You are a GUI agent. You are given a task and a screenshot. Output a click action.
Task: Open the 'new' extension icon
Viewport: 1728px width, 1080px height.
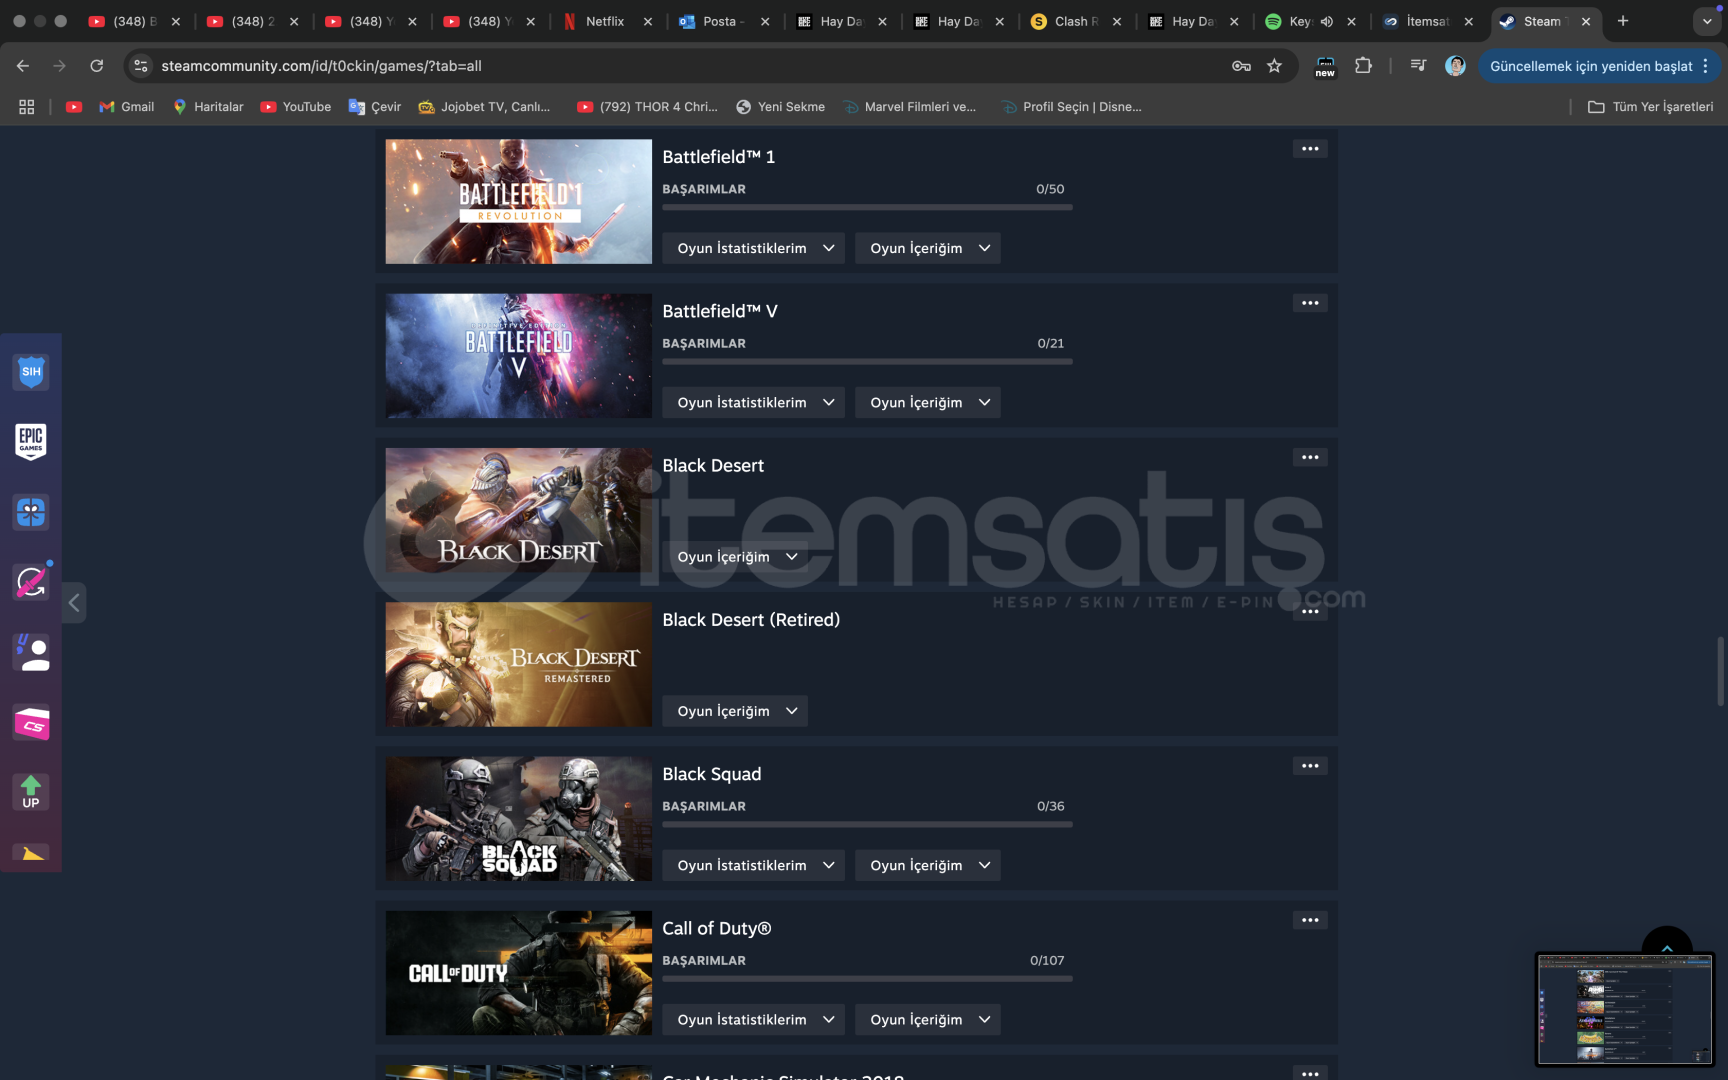tap(1325, 66)
